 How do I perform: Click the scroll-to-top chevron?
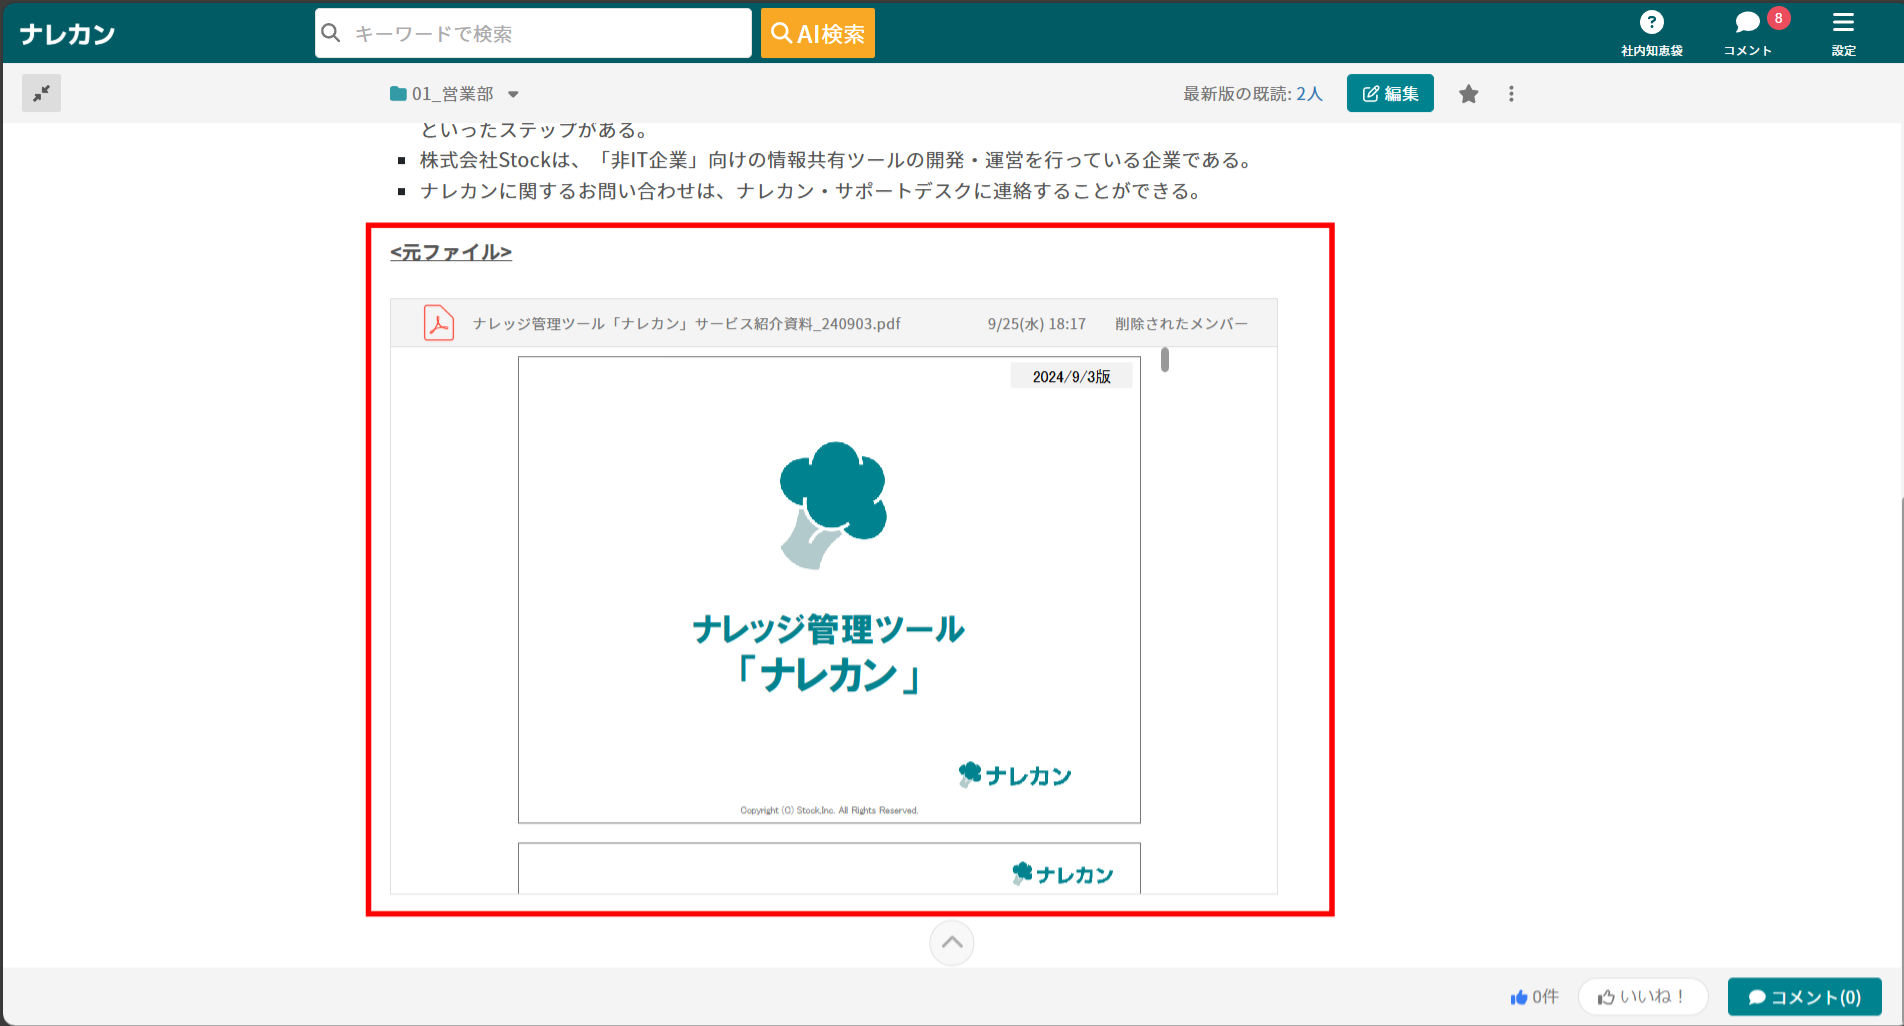click(x=951, y=942)
